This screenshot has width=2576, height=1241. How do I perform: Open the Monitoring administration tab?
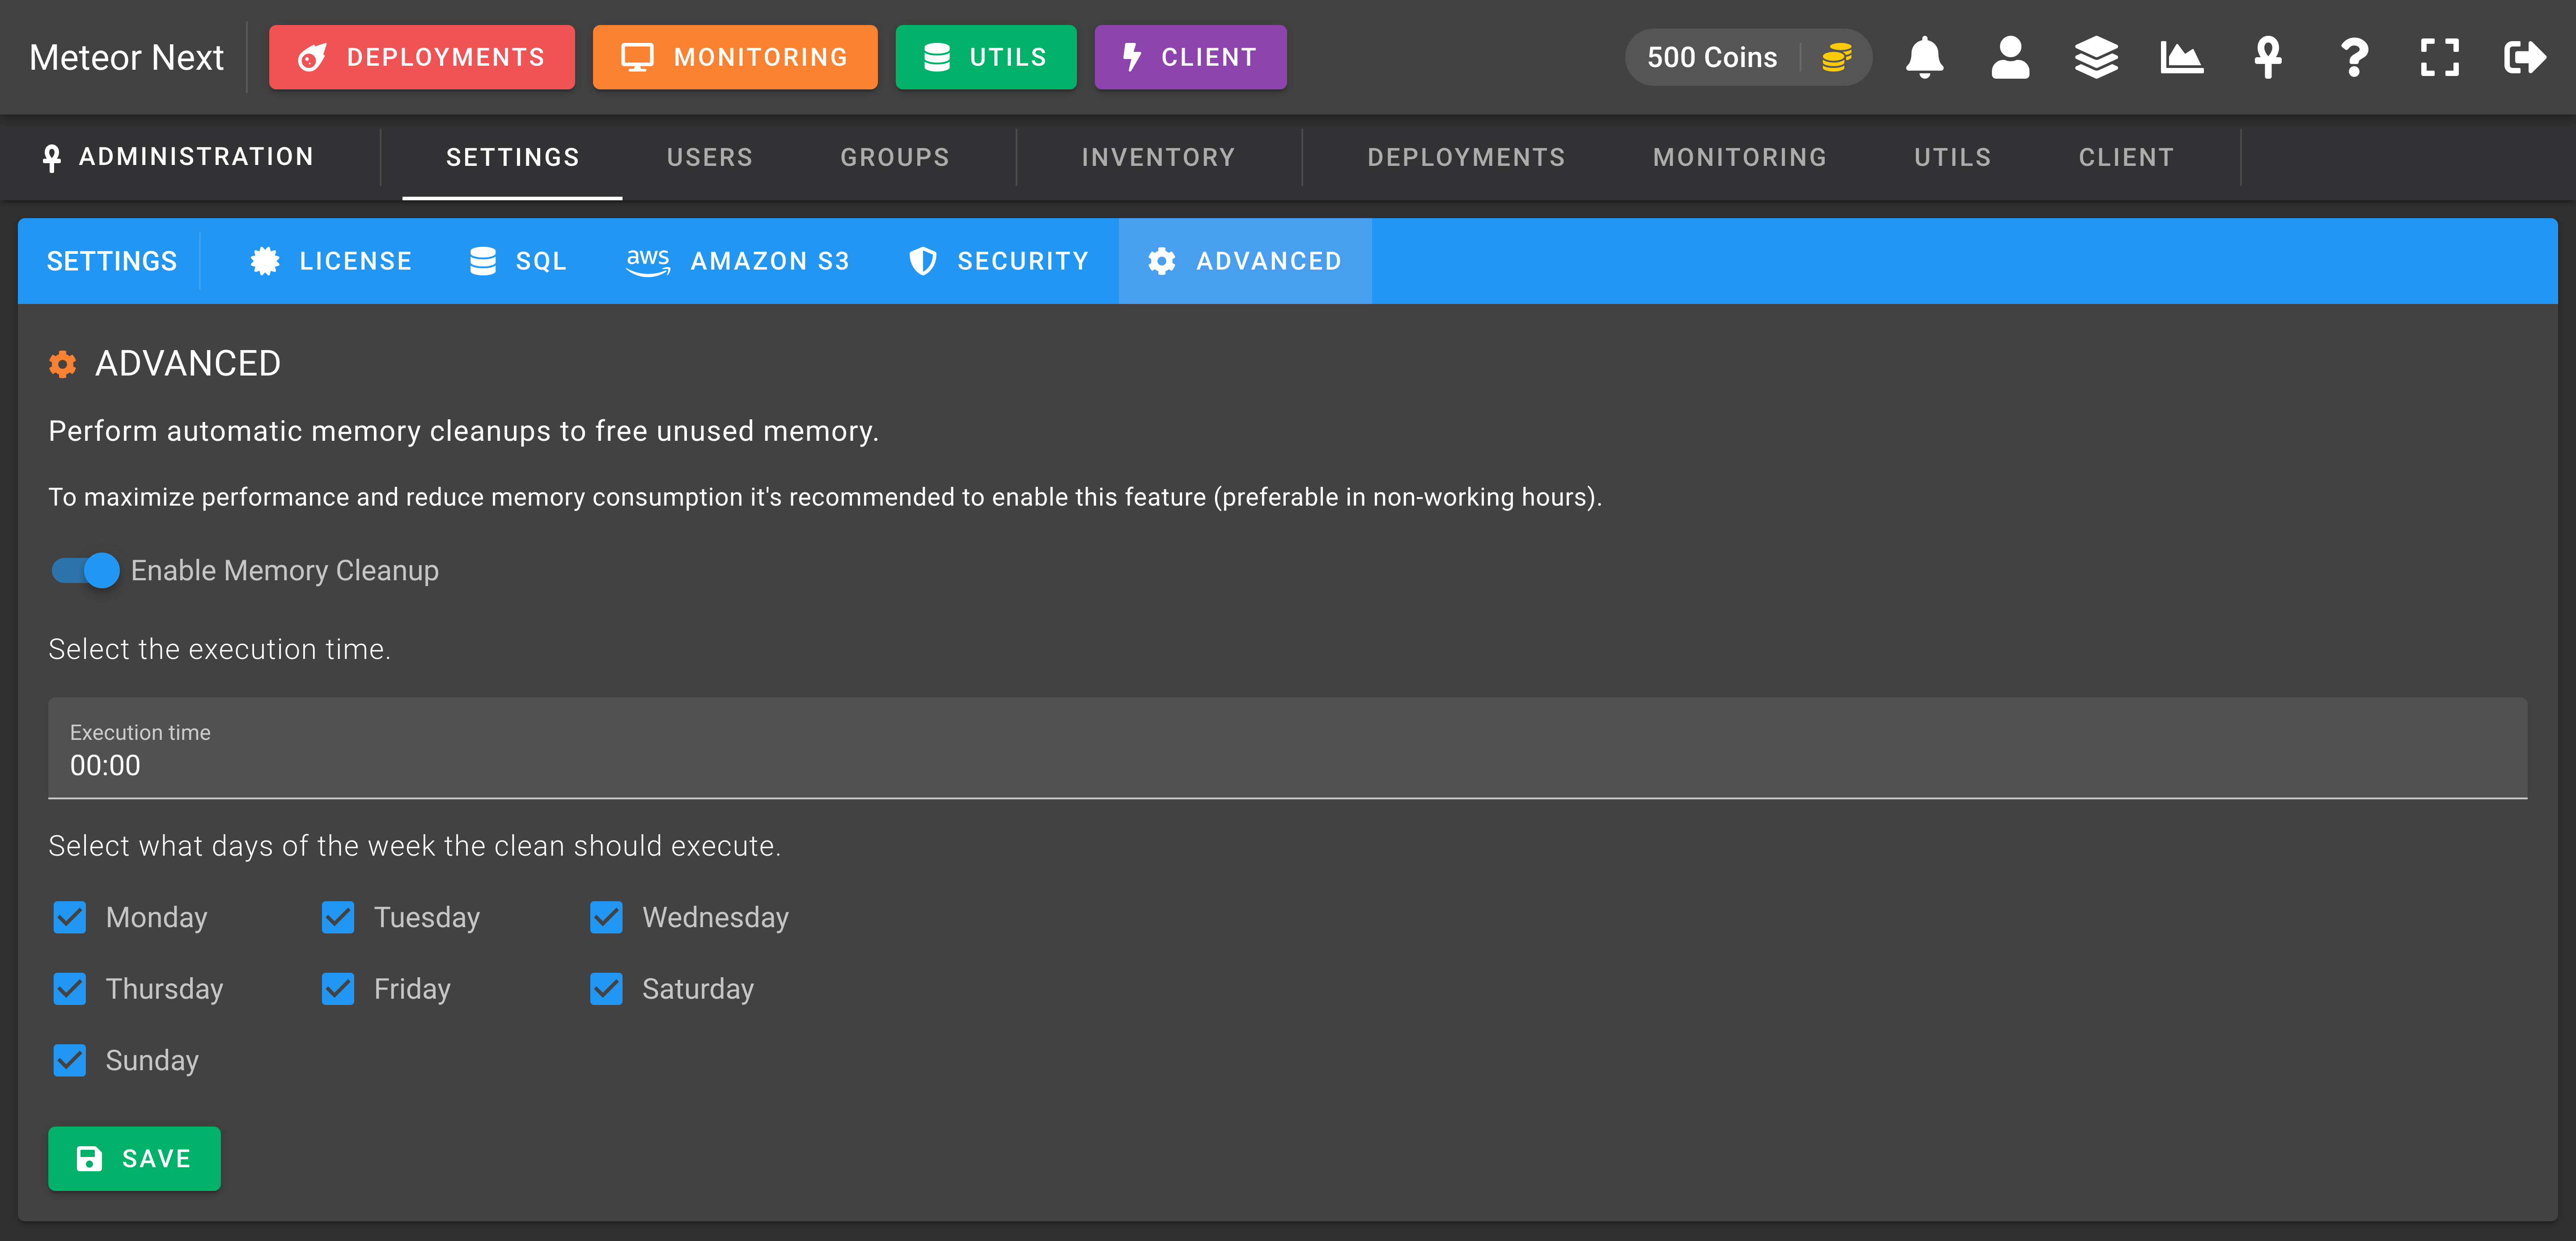click(1740, 157)
